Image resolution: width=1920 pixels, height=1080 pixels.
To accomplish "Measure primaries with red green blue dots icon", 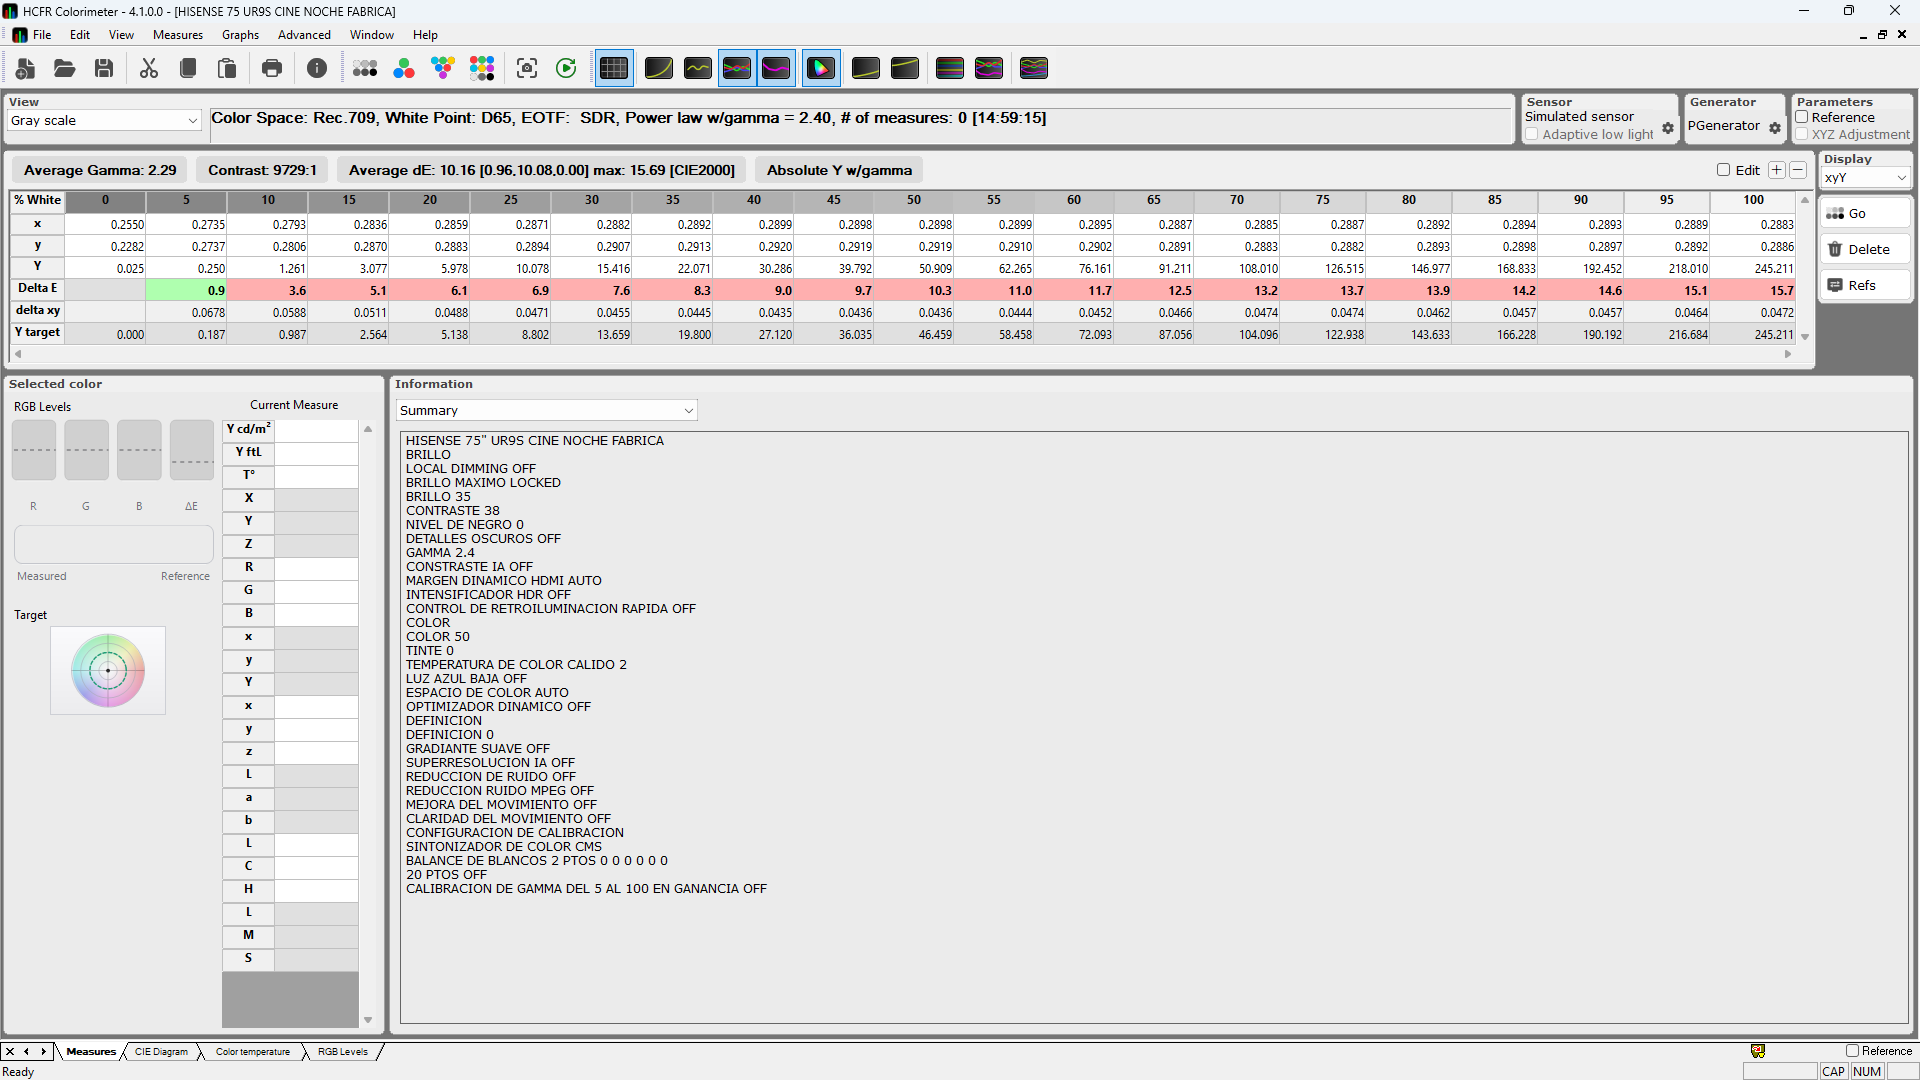I will [404, 68].
